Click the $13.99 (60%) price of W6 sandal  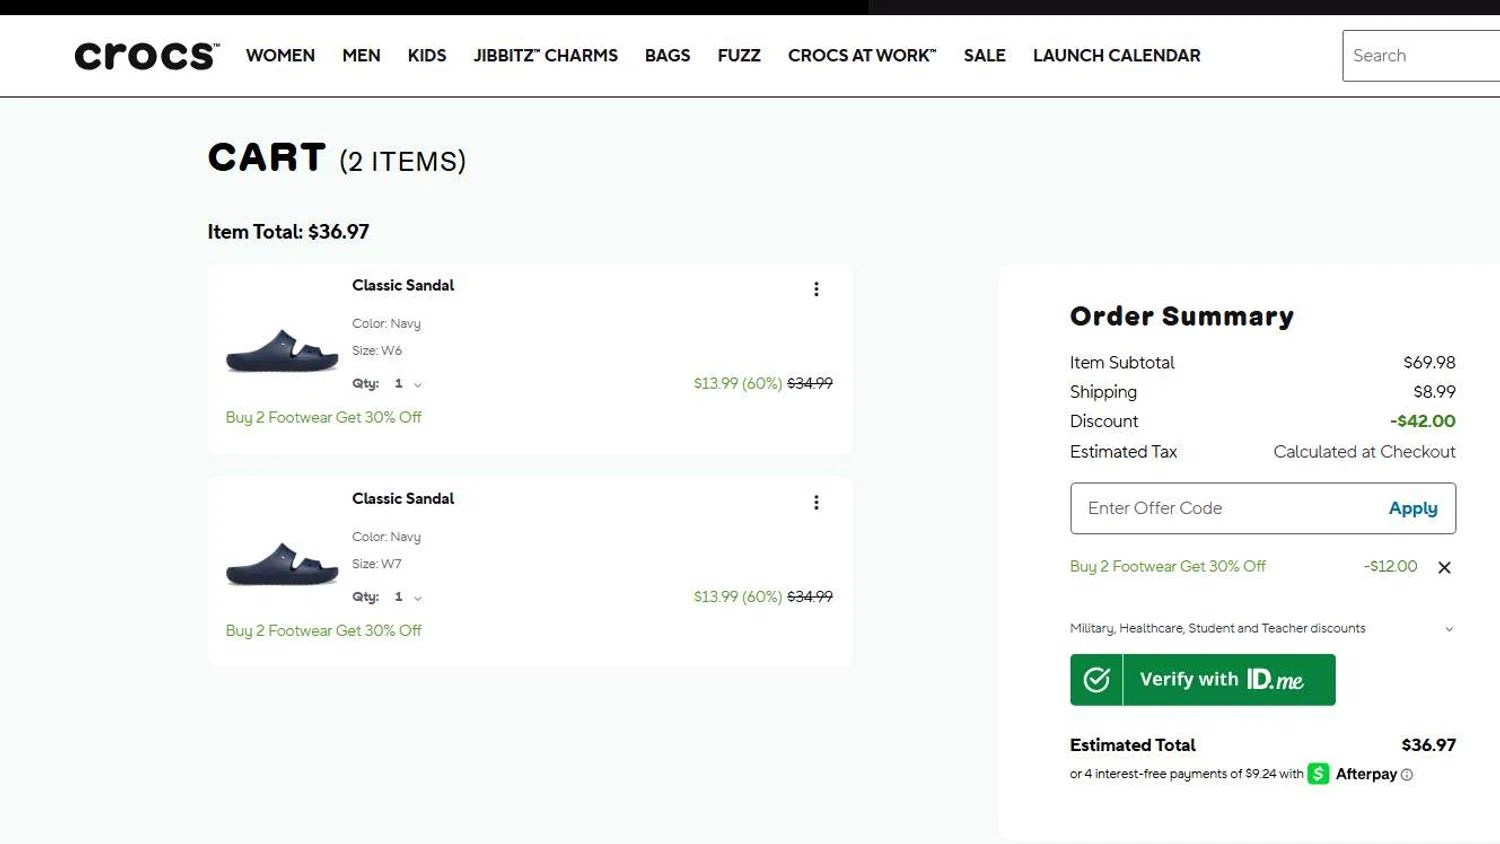738,383
